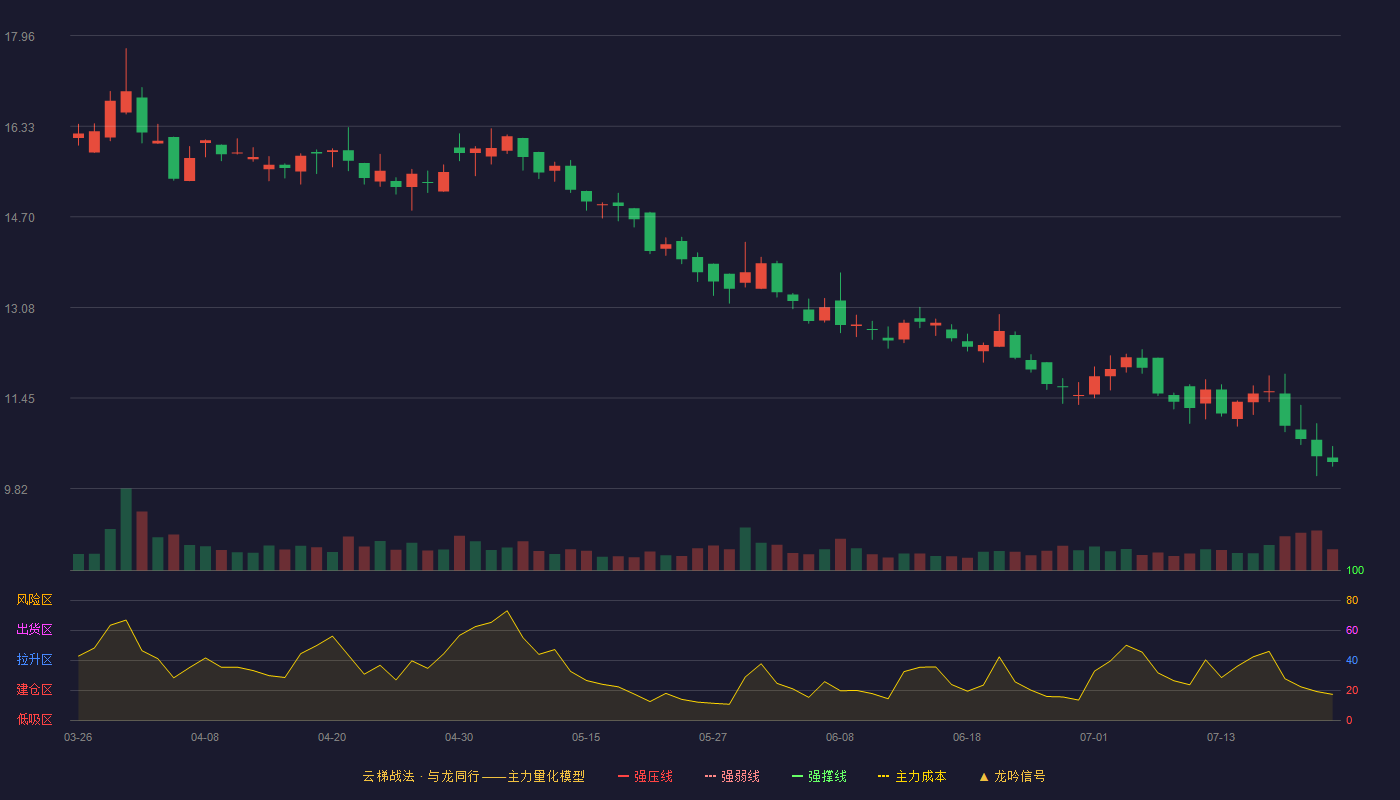The width and height of the screenshot is (1400, 800).
Task: Click the 16.33 price axis label
Action: tap(20, 128)
